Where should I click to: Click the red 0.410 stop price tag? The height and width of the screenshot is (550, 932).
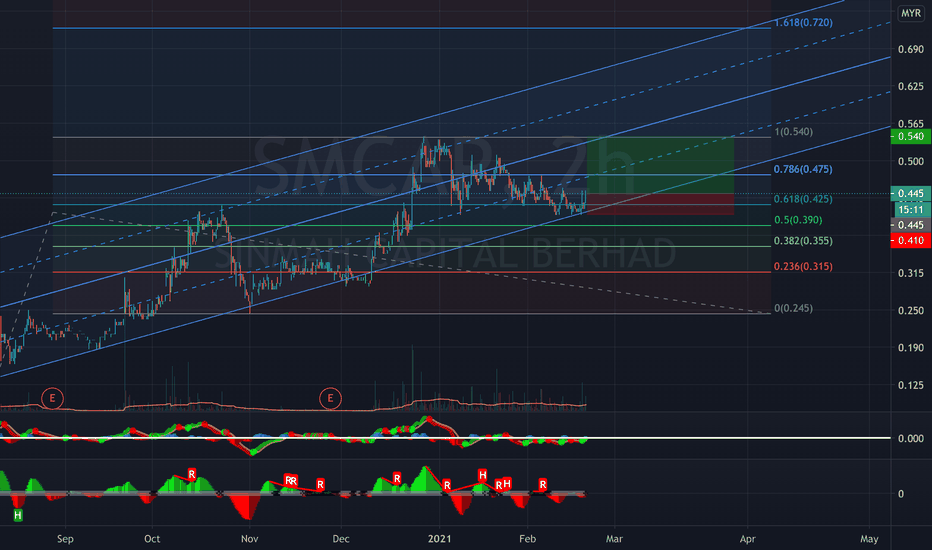point(911,240)
